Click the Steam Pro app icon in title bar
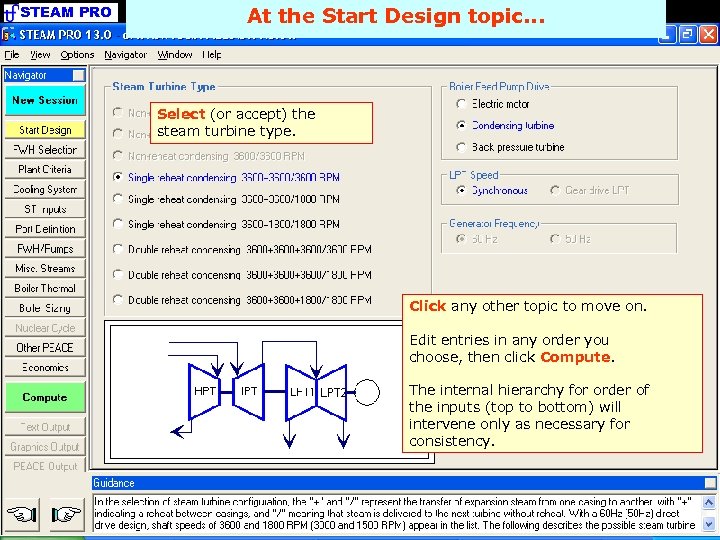 click(9, 35)
